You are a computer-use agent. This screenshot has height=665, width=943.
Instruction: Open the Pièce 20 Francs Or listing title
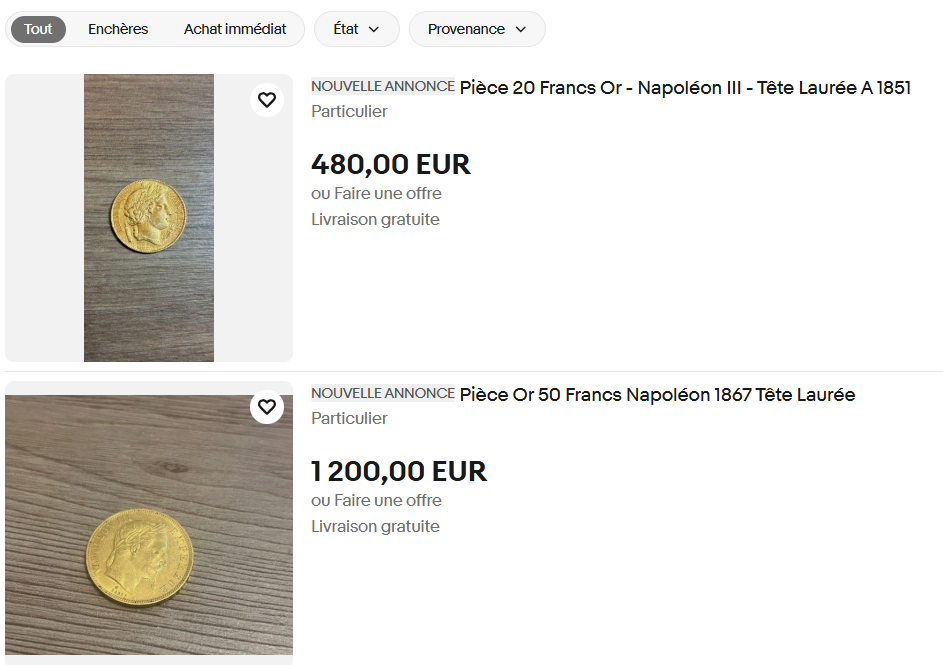click(x=685, y=88)
